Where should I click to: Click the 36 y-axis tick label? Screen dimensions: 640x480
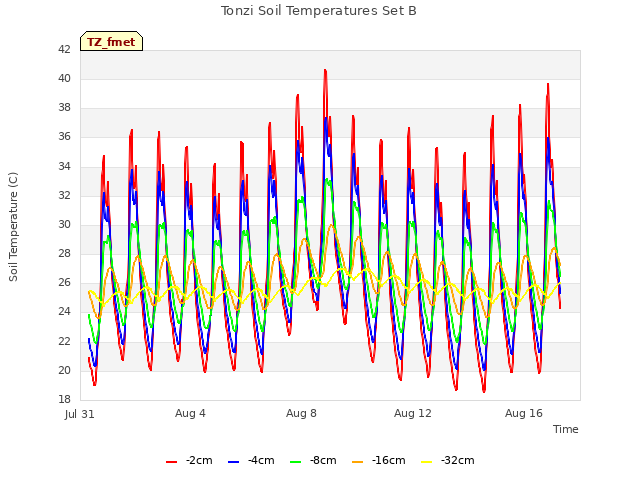coord(64,137)
